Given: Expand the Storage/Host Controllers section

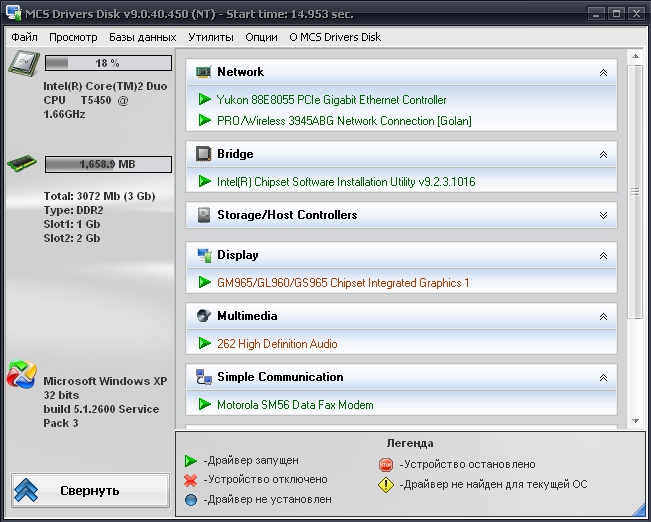Looking at the screenshot, I should pos(602,215).
